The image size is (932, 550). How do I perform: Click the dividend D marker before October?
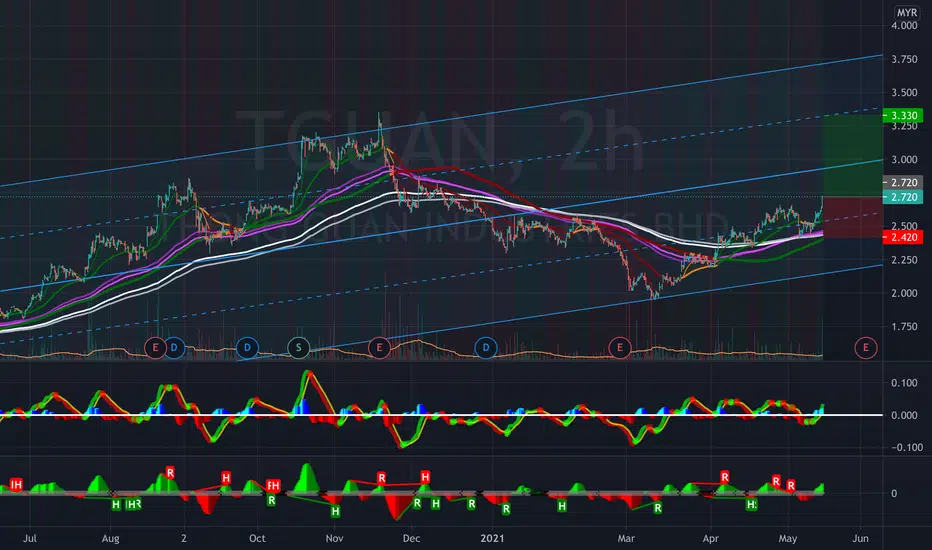click(247, 347)
